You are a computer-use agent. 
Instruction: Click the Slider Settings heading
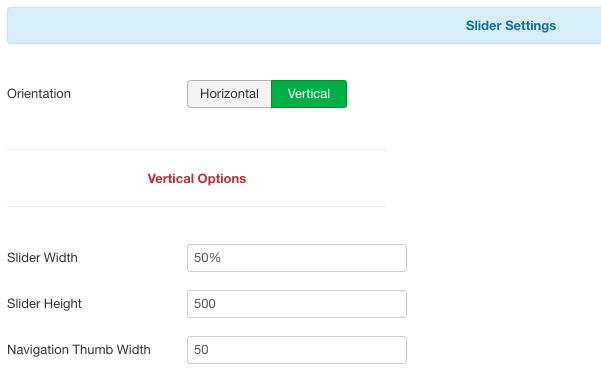pos(511,26)
